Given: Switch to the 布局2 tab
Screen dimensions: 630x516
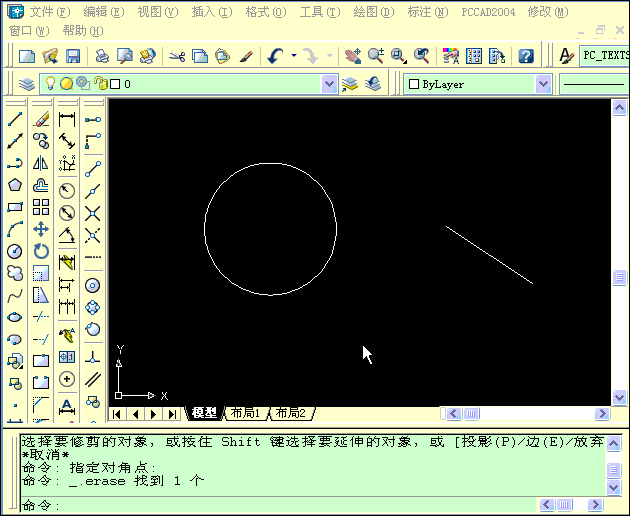Looking at the screenshot, I should click(290, 413).
